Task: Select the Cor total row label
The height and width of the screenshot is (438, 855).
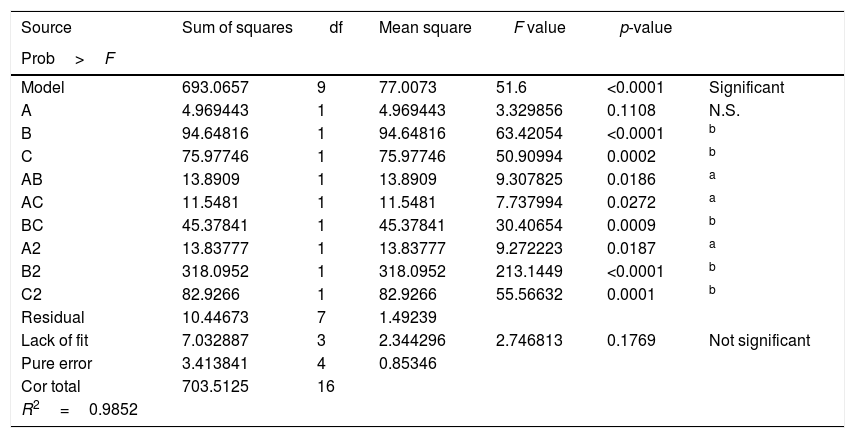Action: (50, 386)
